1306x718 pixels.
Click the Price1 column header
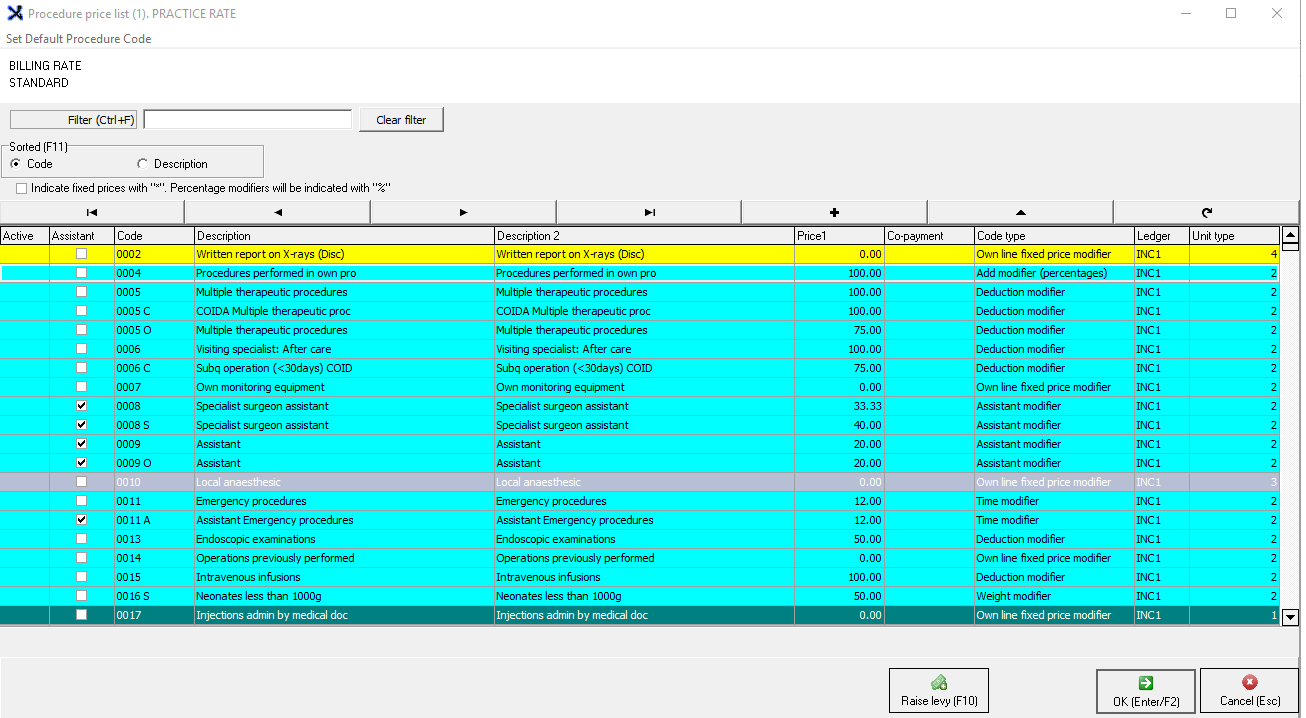[838, 236]
